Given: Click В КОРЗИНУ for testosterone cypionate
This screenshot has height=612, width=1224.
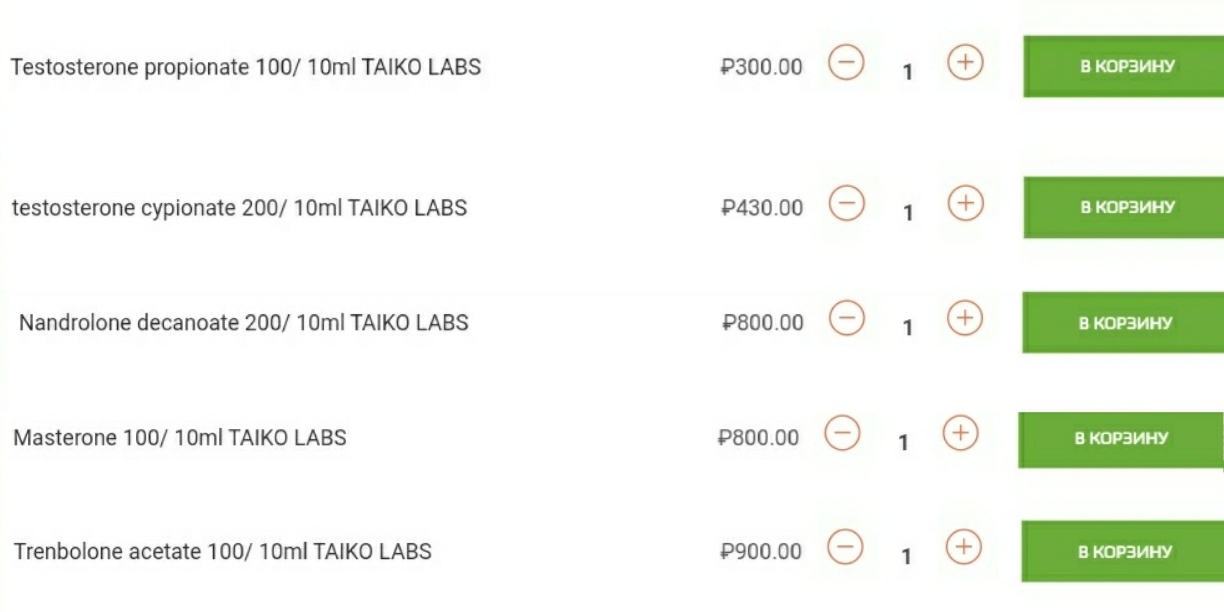Looking at the screenshot, I should click(x=1124, y=208).
